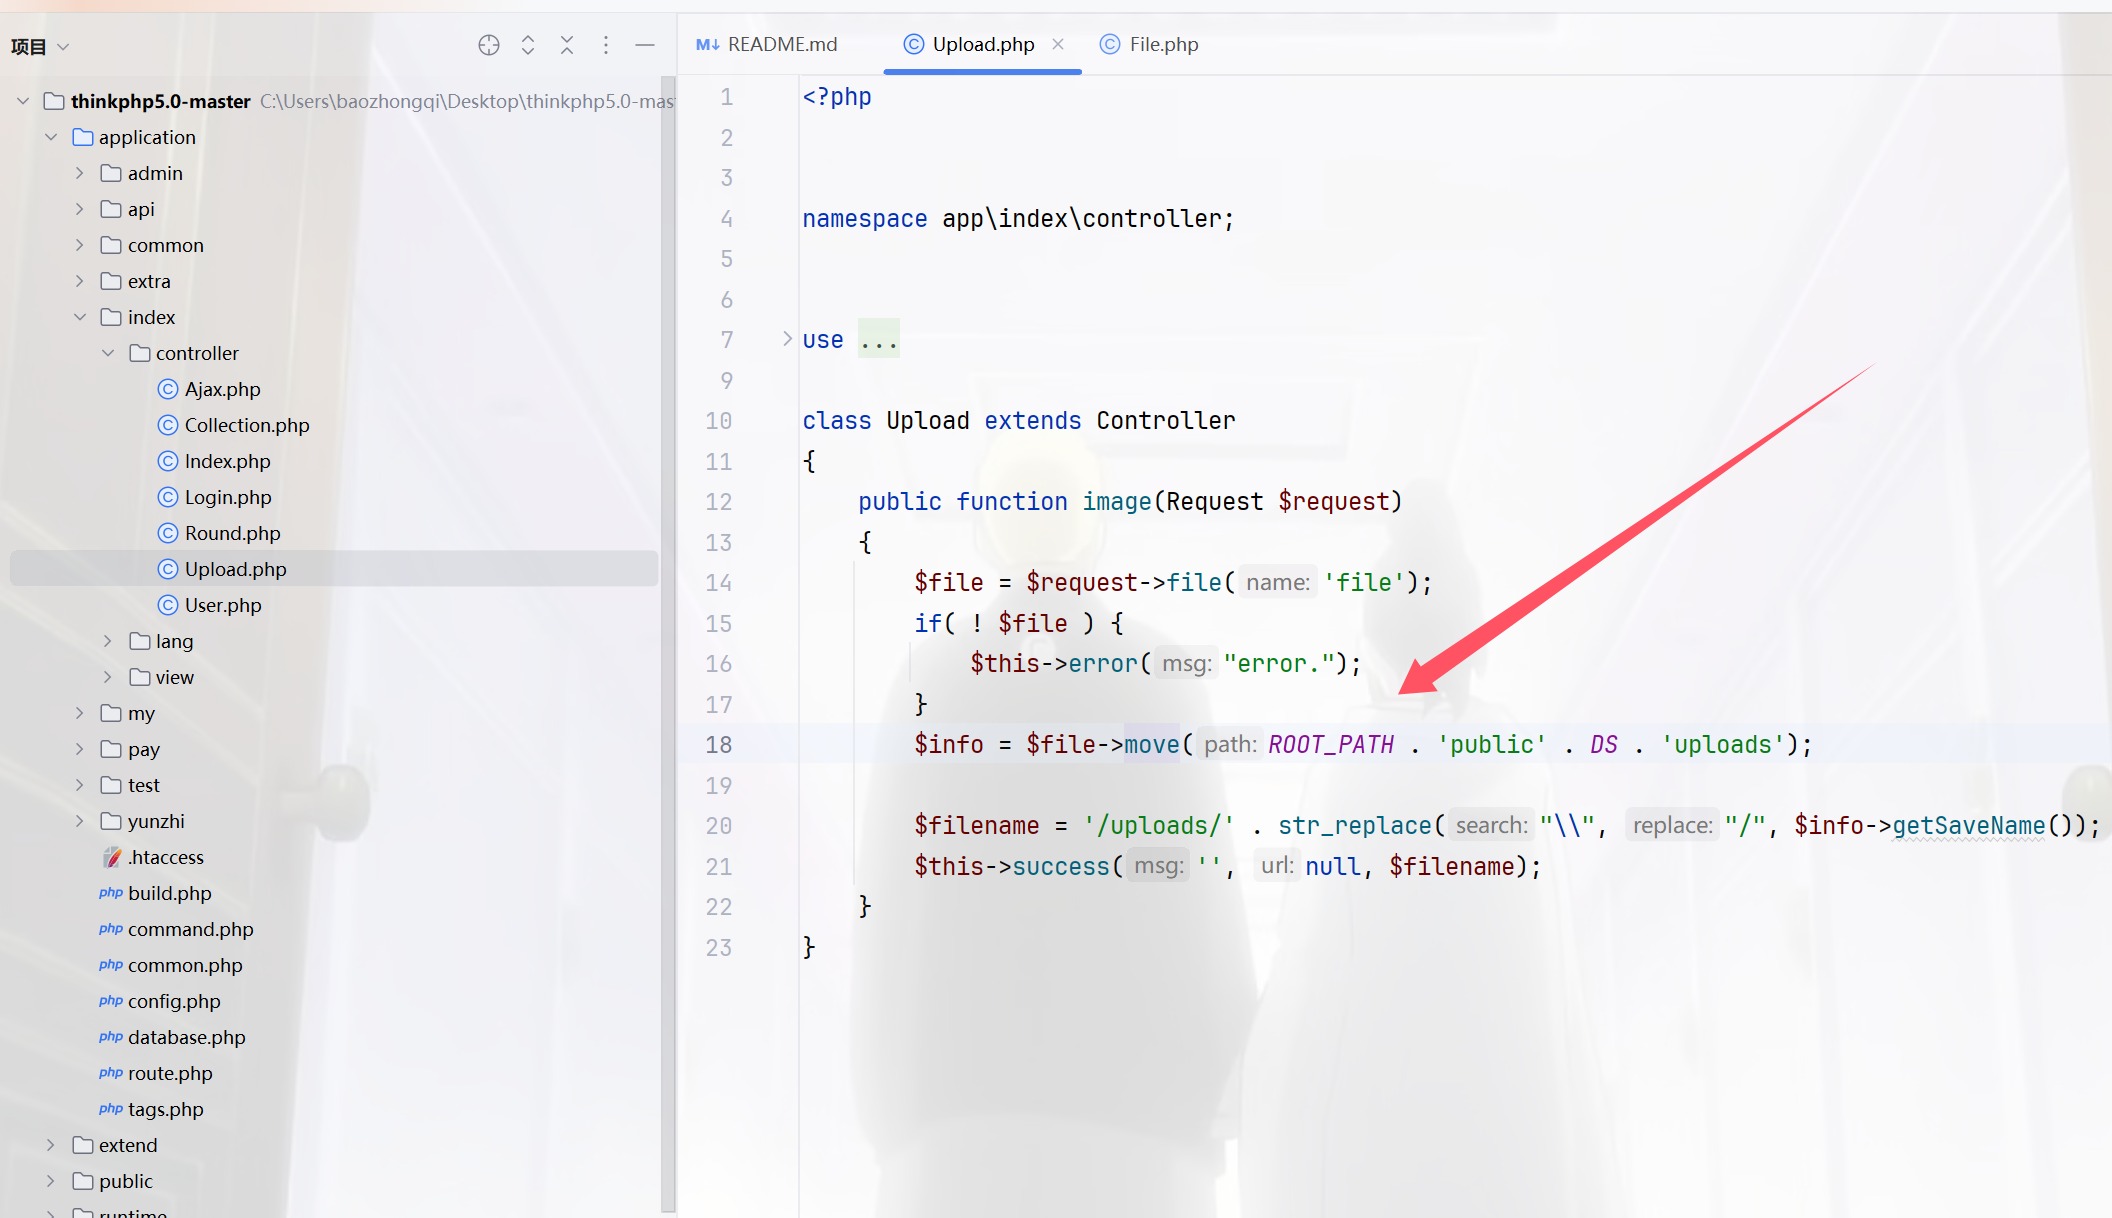Collapse the controller folder

pos(108,353)
